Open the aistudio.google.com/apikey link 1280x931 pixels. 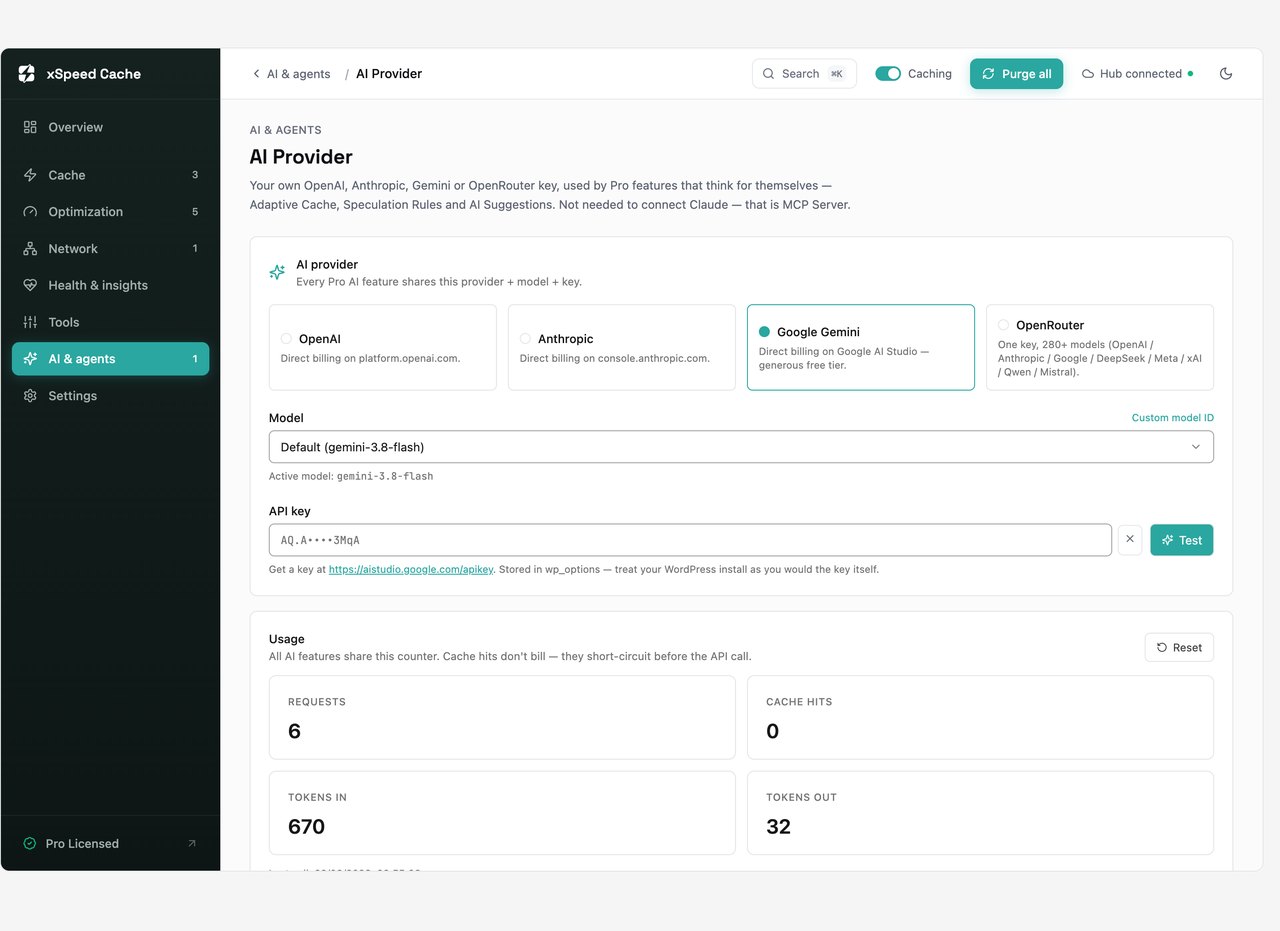click(x=411, y=569)
